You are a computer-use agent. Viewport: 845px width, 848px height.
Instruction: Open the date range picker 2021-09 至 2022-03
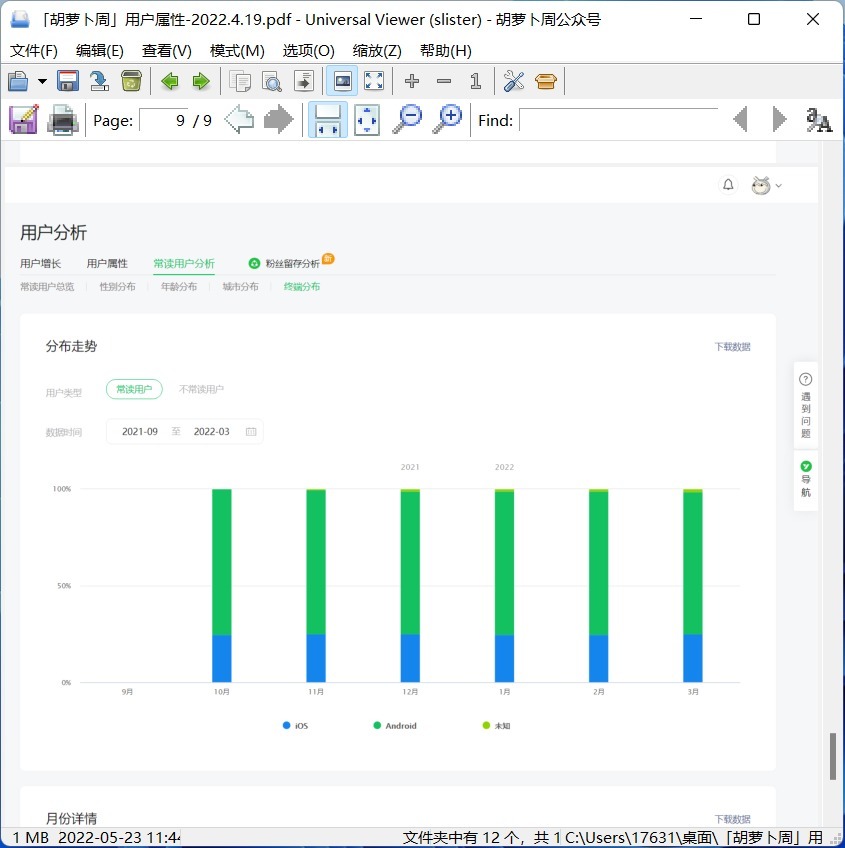pyautogui.click(x=185, y=432)
